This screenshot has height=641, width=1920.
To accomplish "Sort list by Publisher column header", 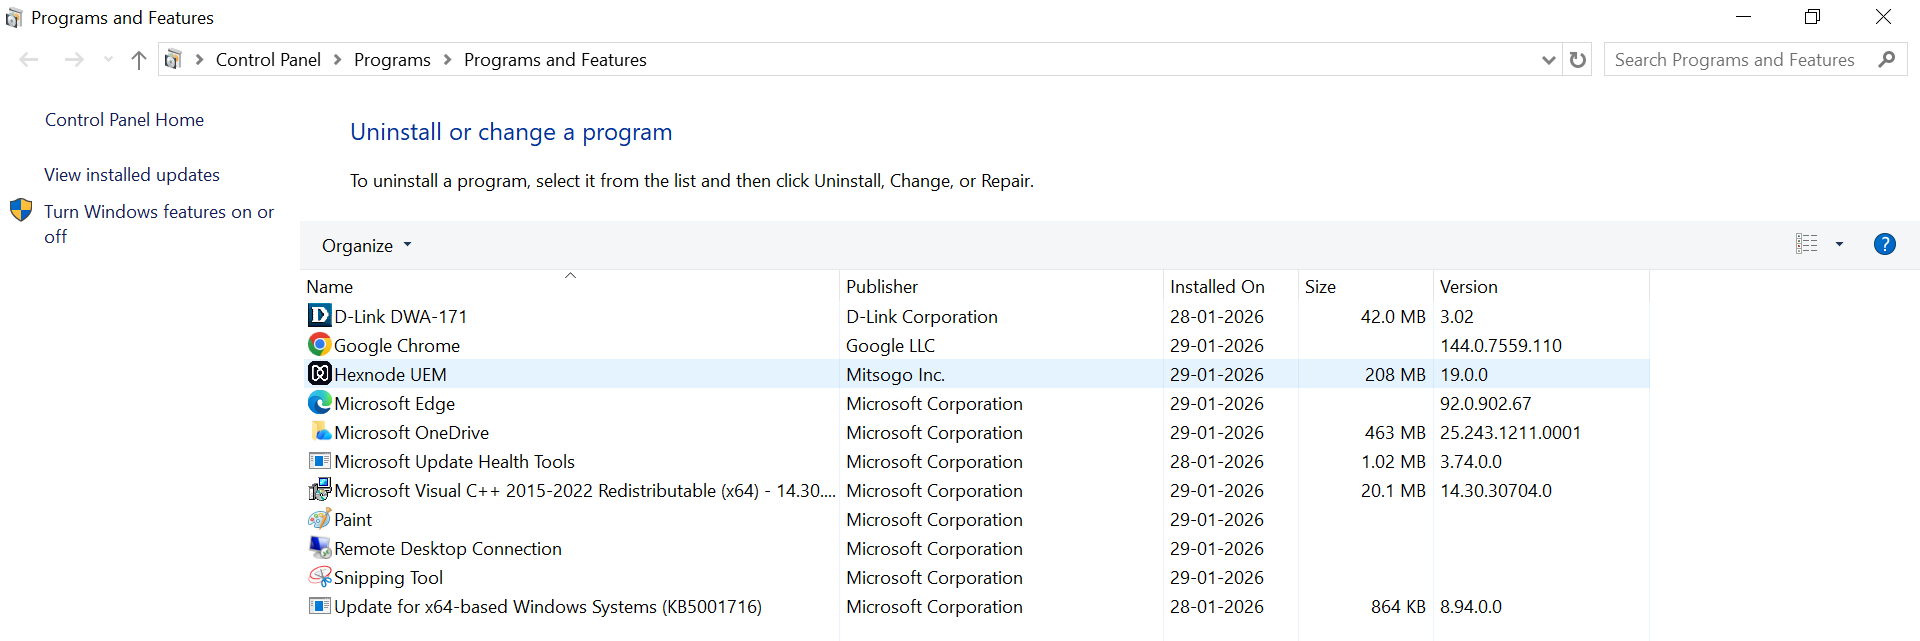I will 881,287.
